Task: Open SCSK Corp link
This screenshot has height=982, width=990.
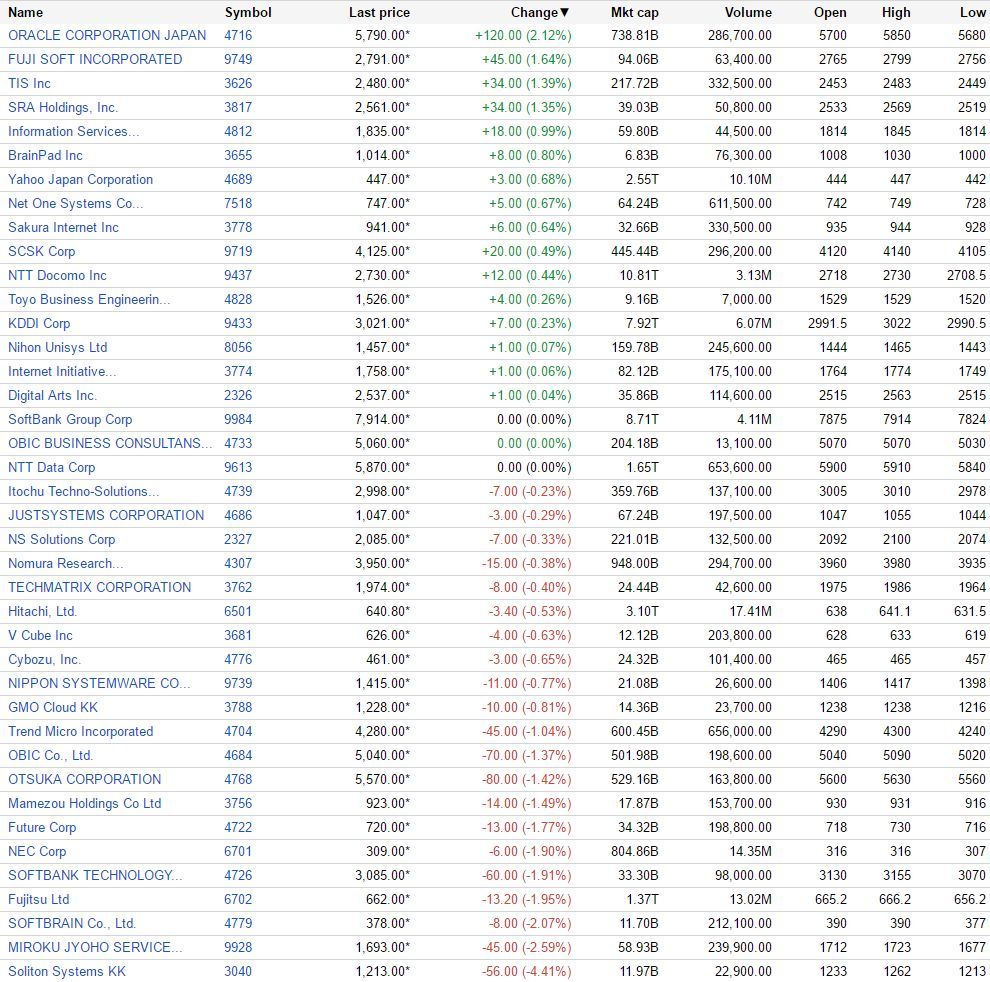Action: coord(41,251)
